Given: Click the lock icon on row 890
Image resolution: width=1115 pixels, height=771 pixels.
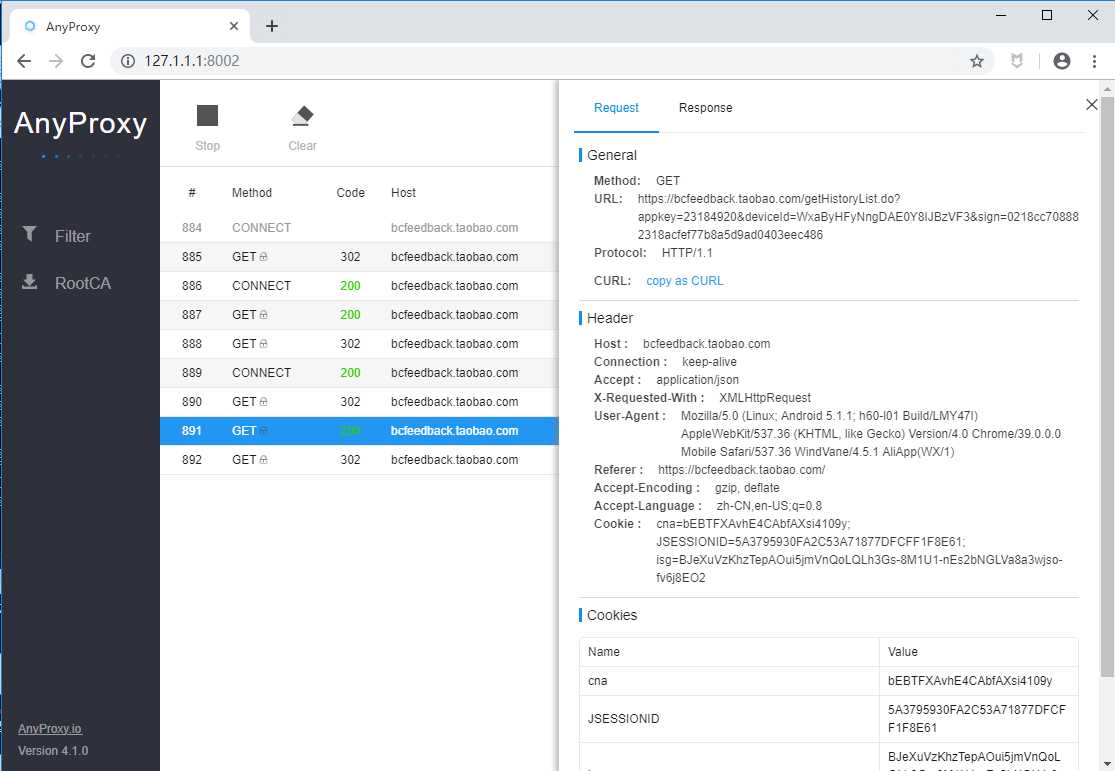Looking at the screenshot, I should coord(263,402).
